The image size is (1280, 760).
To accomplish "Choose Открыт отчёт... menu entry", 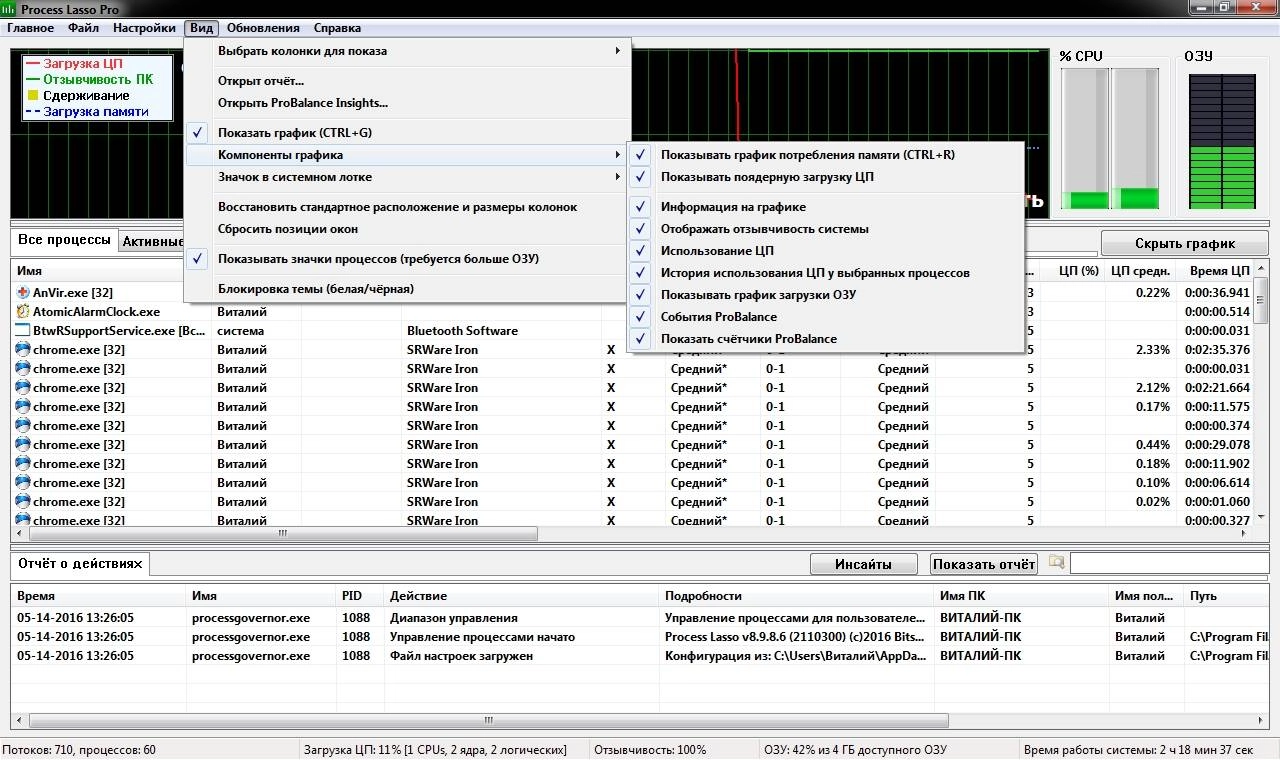I will tap(408, 81).
